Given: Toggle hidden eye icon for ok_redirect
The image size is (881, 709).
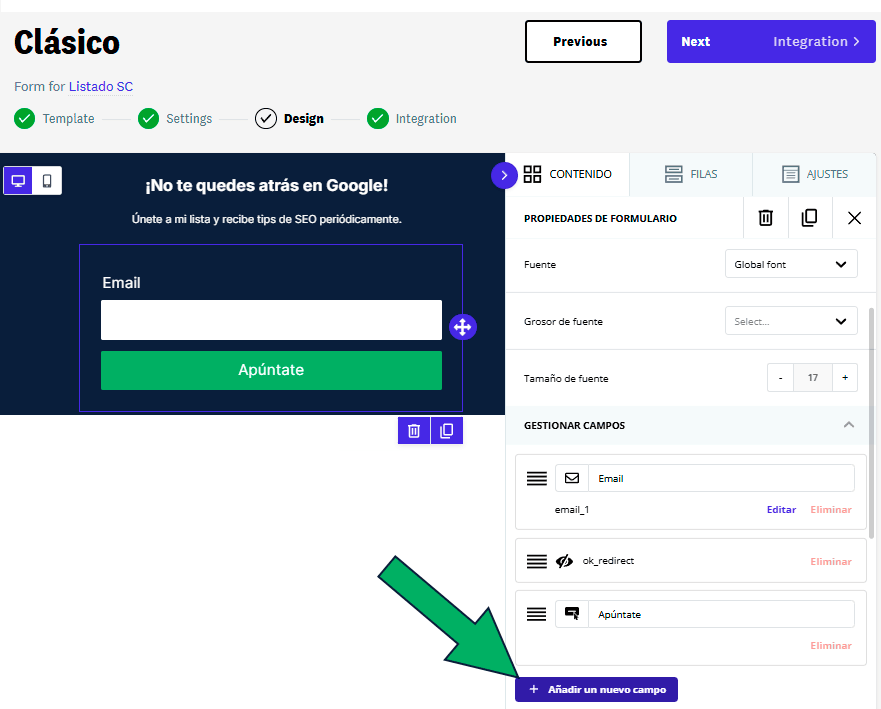Looking at the screenshot, I should click(x=565, y=561).
